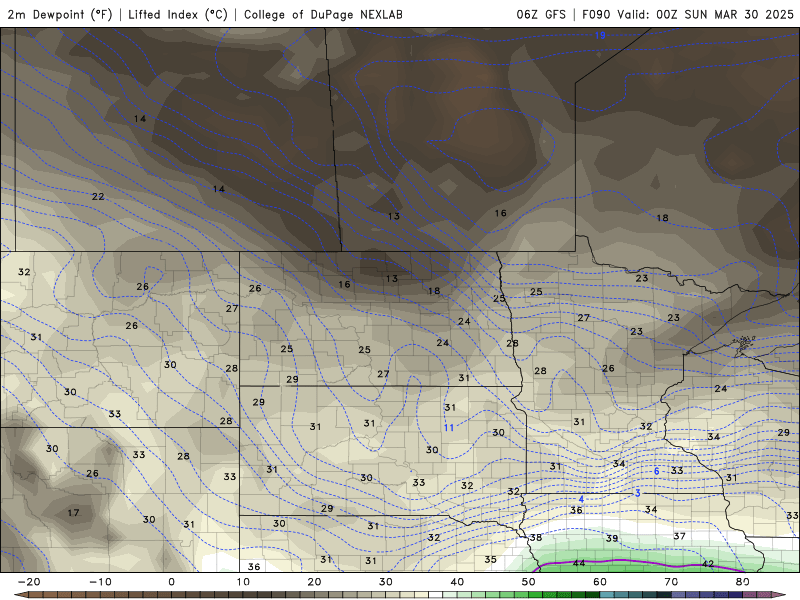Click the '22' dewpoint value

coord(98,196)
